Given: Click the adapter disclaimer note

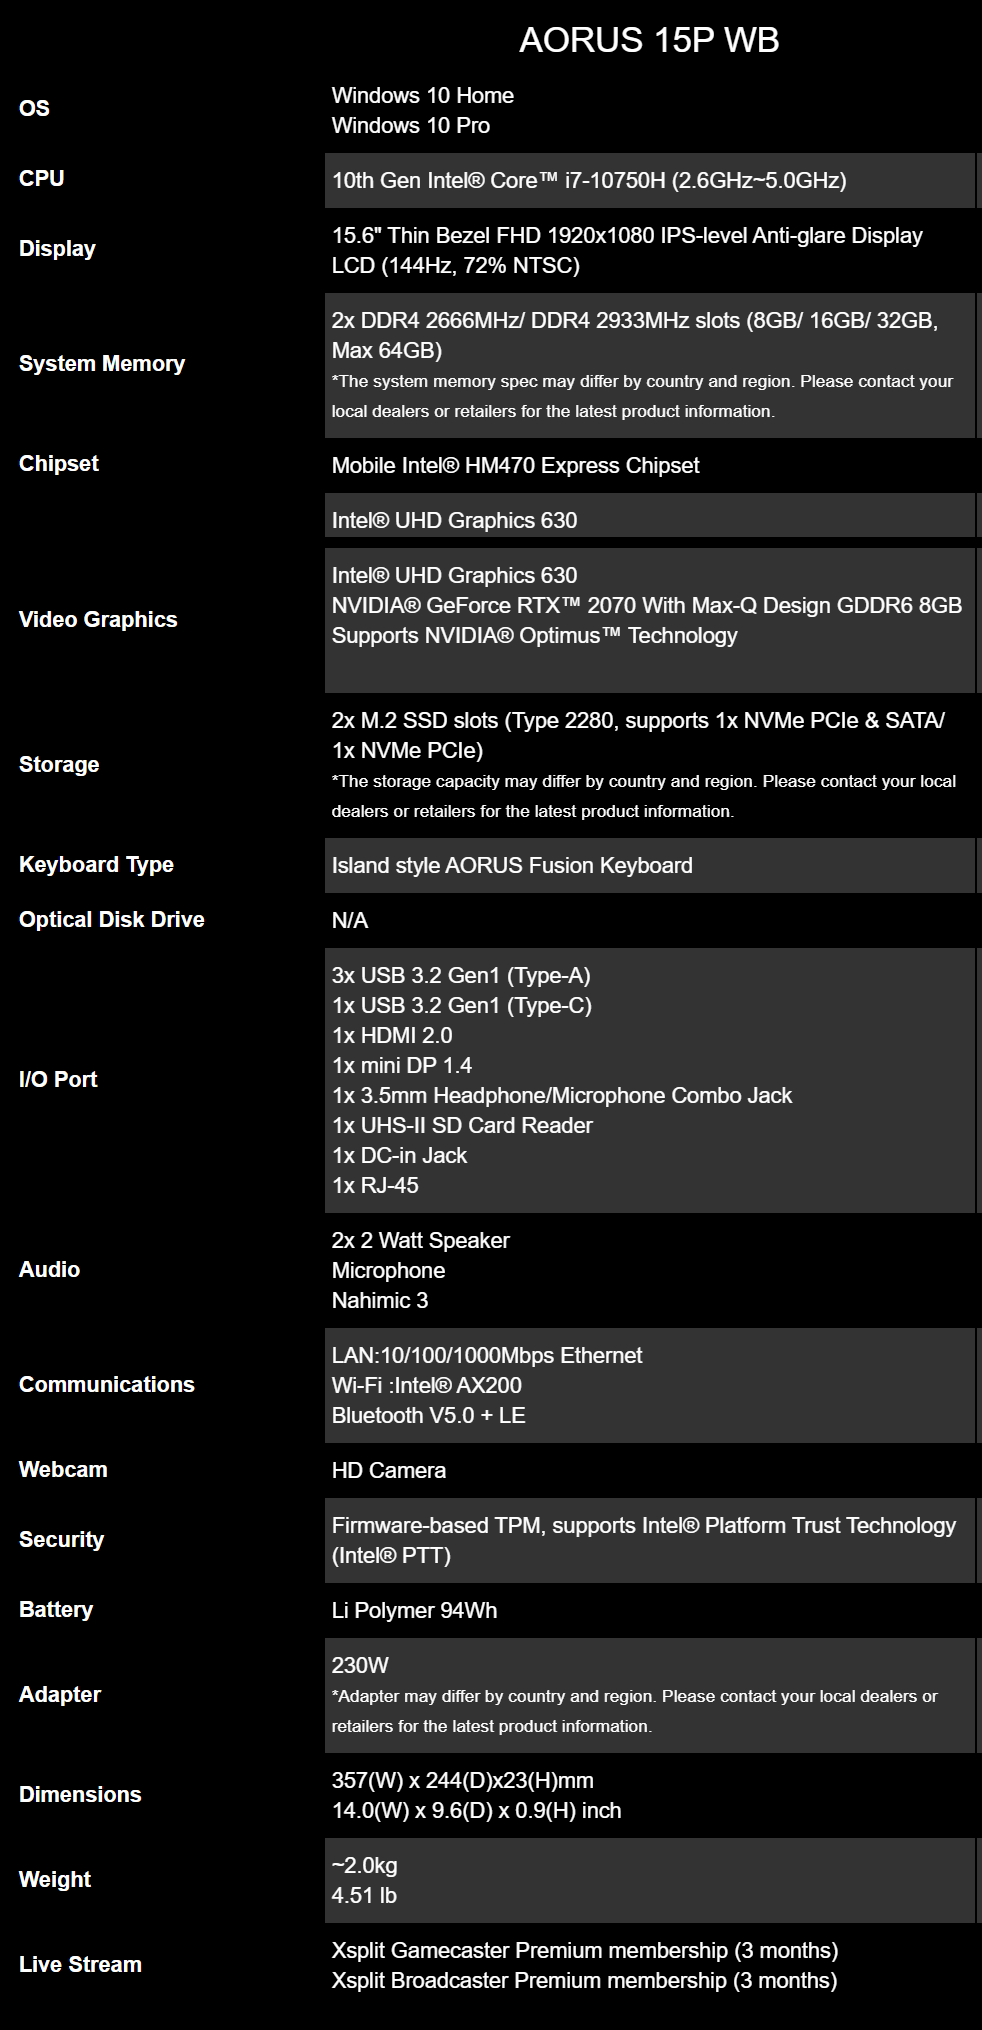Looking at the screenshot, I should point(635,1711).
